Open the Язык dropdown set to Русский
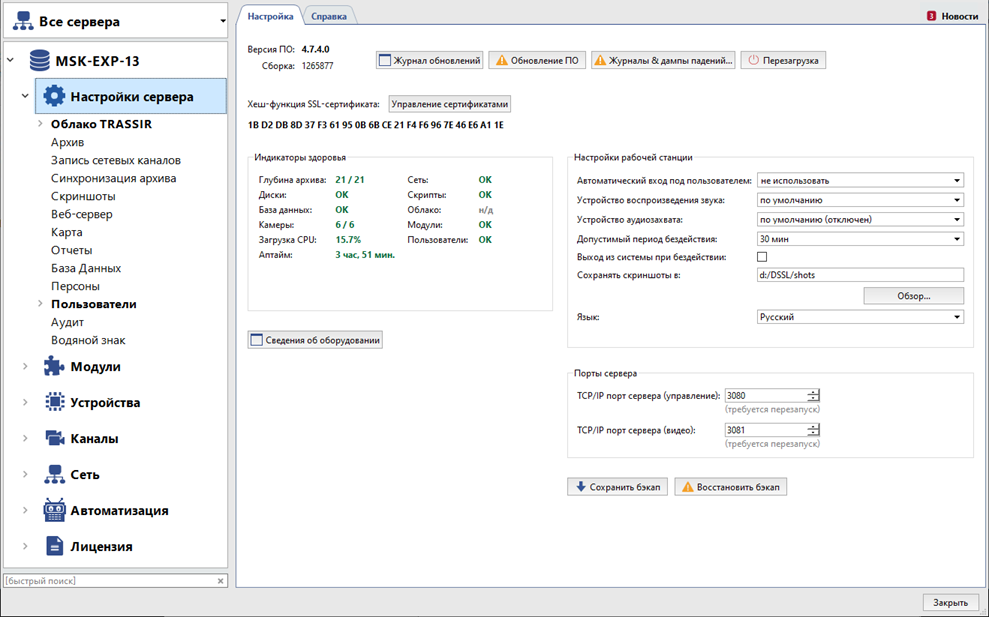989x617 pixels. tap(860, 317)
